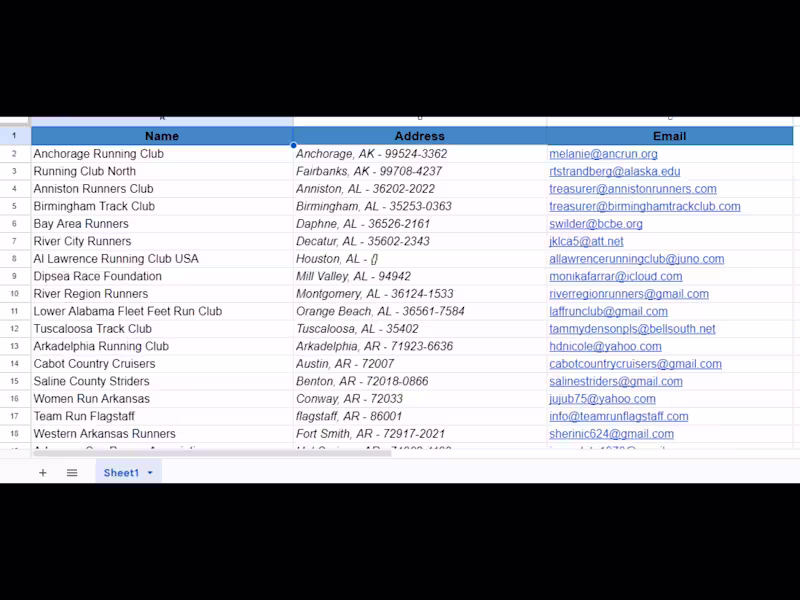Select row 10 header number
Viewport: 800px width, 600px height.
pyautogui.click(x=14, y=294)
